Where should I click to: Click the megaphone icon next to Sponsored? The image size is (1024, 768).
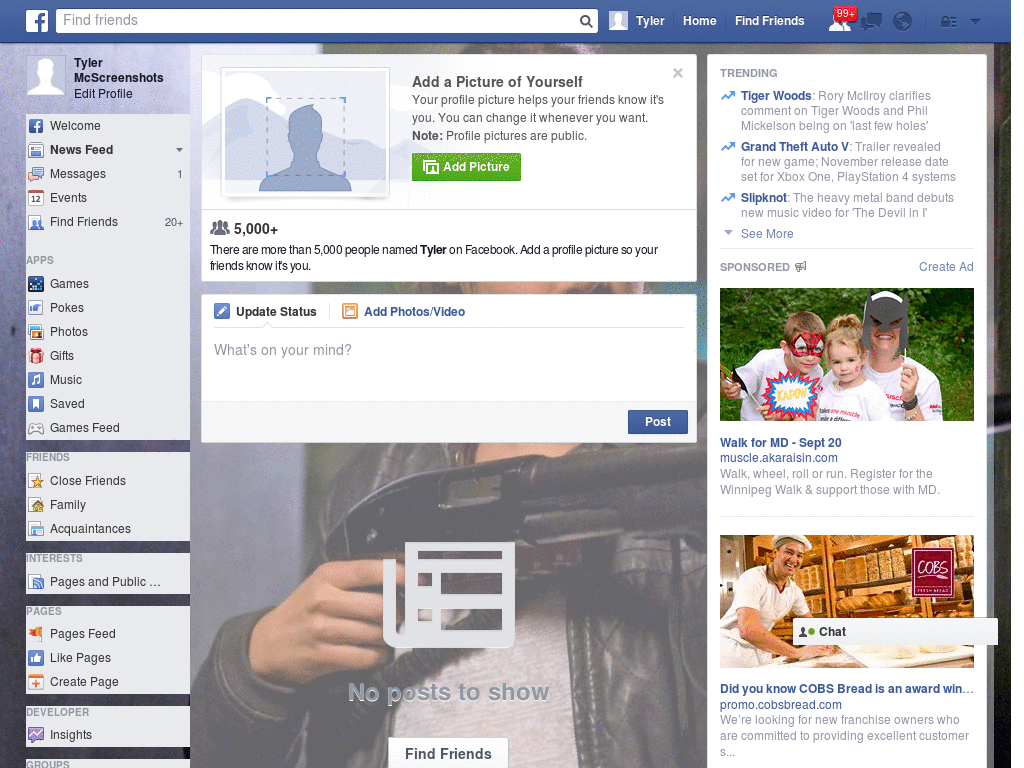tap(801, 266)
